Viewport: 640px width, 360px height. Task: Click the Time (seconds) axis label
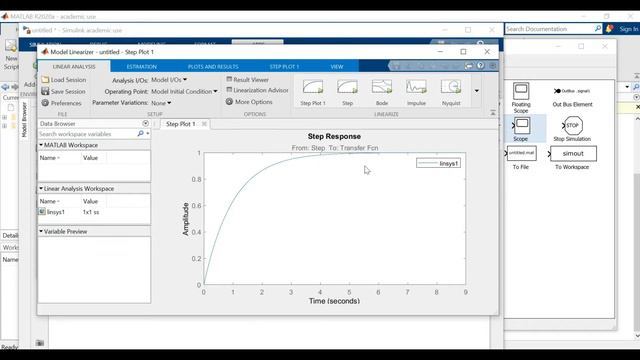click(334, 301)
